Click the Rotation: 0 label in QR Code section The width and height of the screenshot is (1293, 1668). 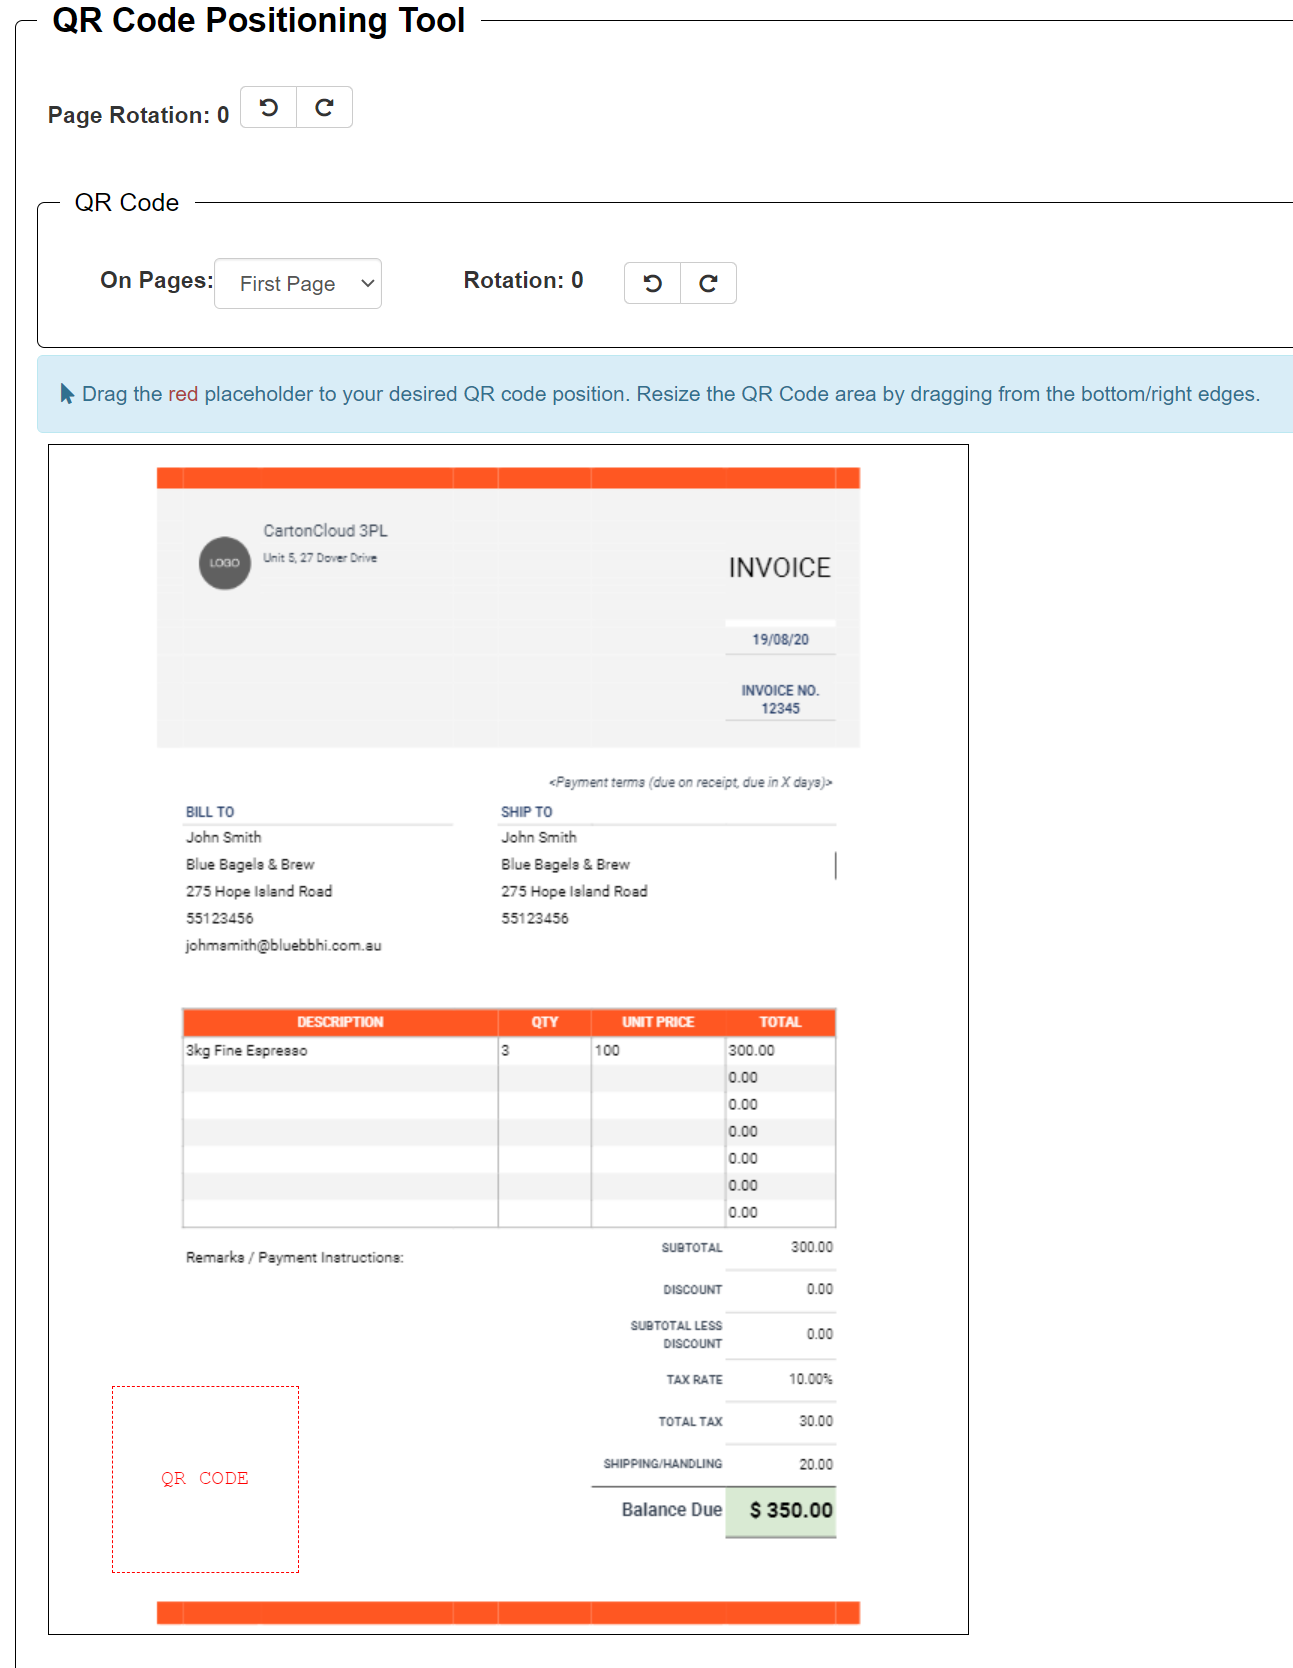coord(524,281)
